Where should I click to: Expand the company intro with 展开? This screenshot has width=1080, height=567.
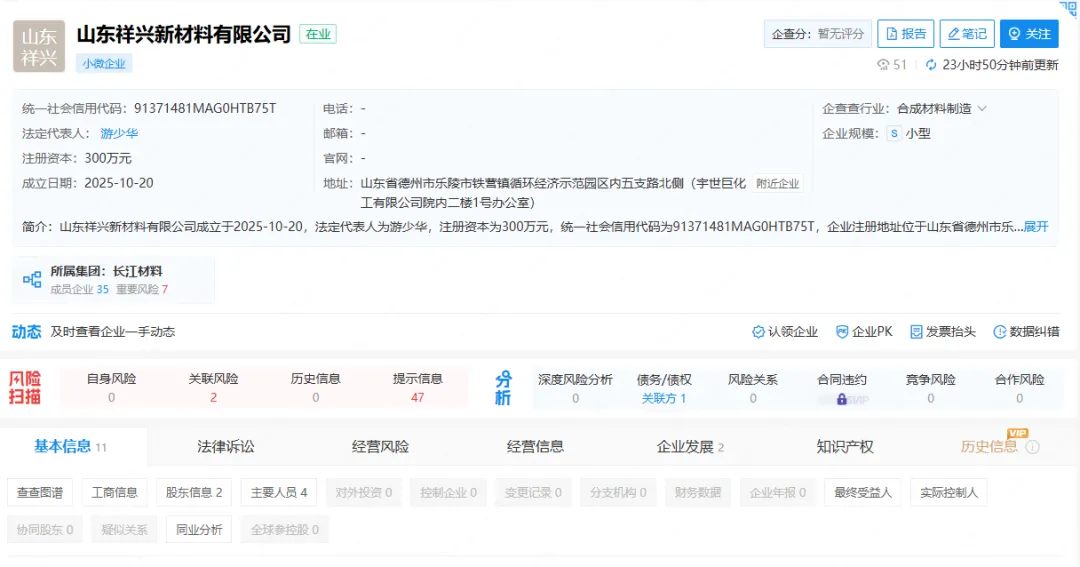[1036, 227]
